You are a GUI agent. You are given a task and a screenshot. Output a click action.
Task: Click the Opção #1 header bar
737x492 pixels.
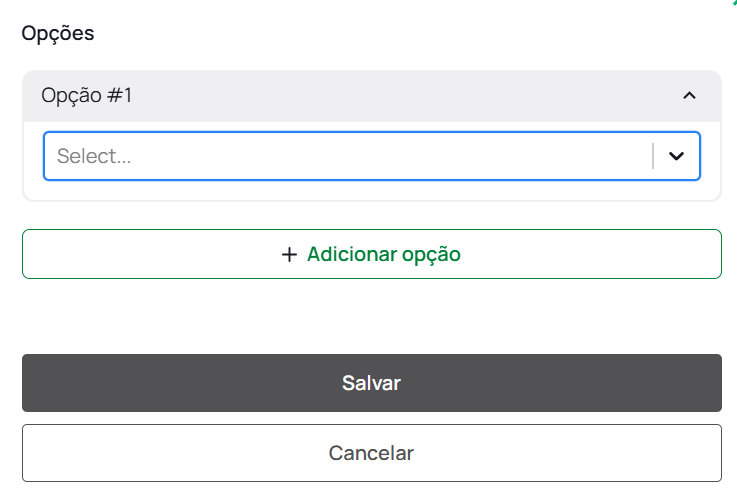click(x=371, y=96)
